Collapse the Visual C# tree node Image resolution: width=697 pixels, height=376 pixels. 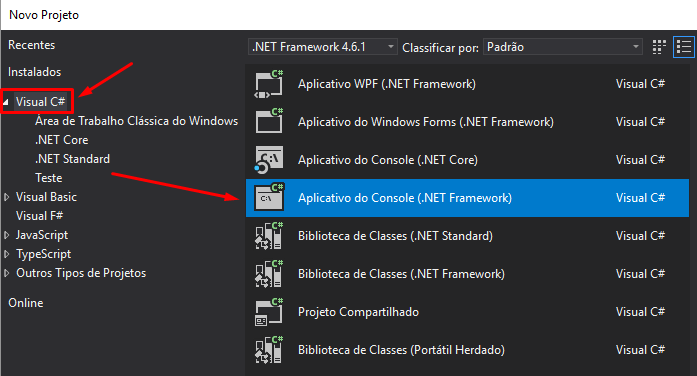(6, 103)
